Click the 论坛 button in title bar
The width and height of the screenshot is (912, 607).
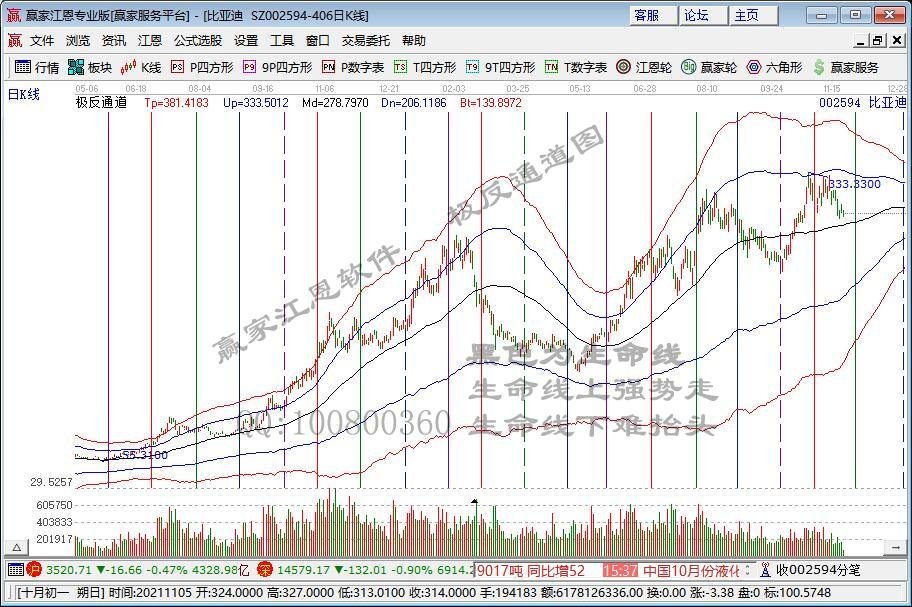pos(703,15)
